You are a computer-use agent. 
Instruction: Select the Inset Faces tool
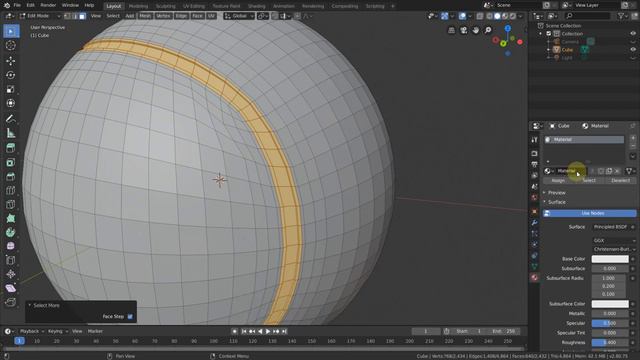coord(11,162)
